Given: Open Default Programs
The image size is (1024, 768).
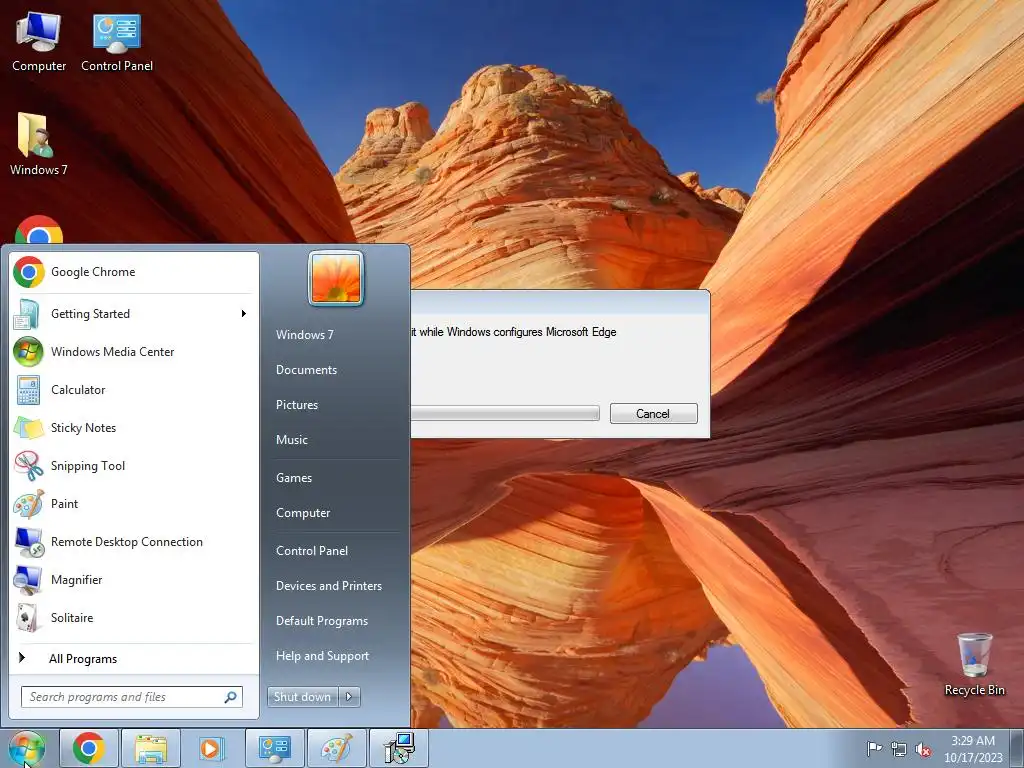Looking at the screenshot, I should 322,621.
